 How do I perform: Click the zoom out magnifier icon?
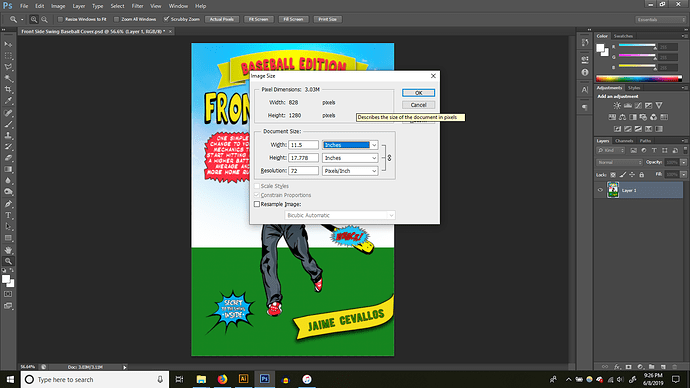[x=44, y=19]
